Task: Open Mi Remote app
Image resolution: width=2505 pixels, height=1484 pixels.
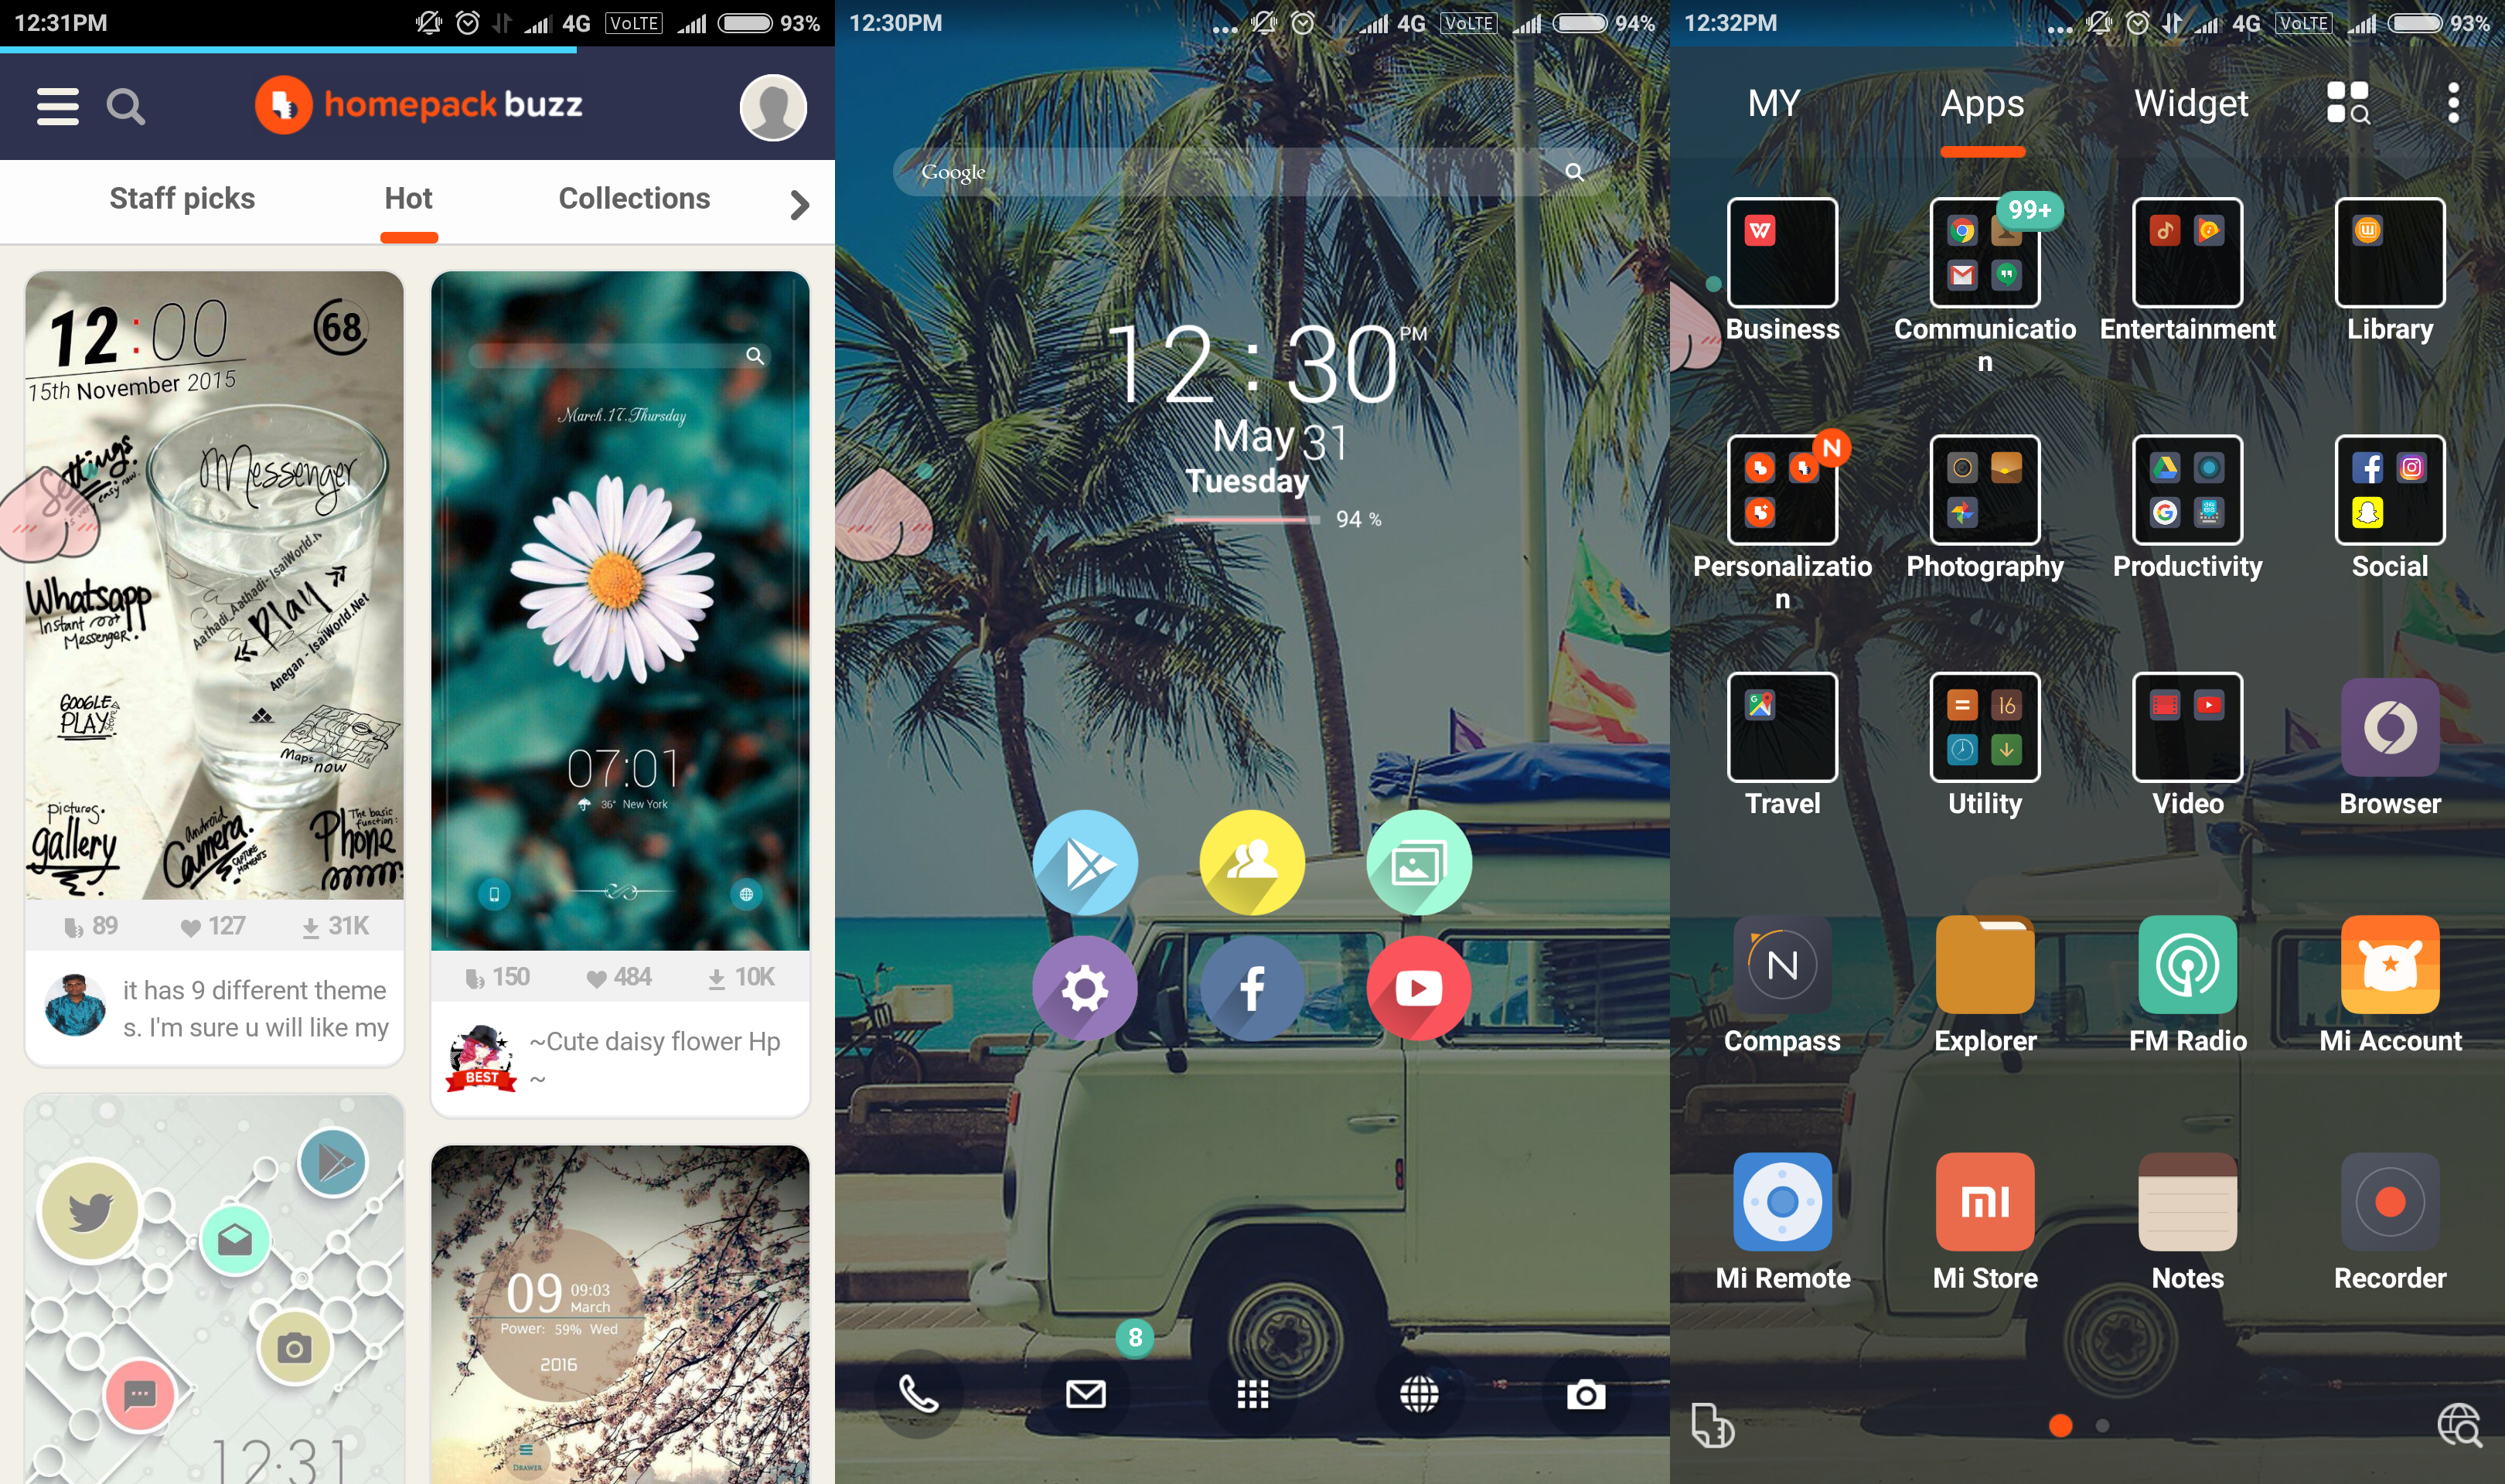Action: tap(1779, 1201)
